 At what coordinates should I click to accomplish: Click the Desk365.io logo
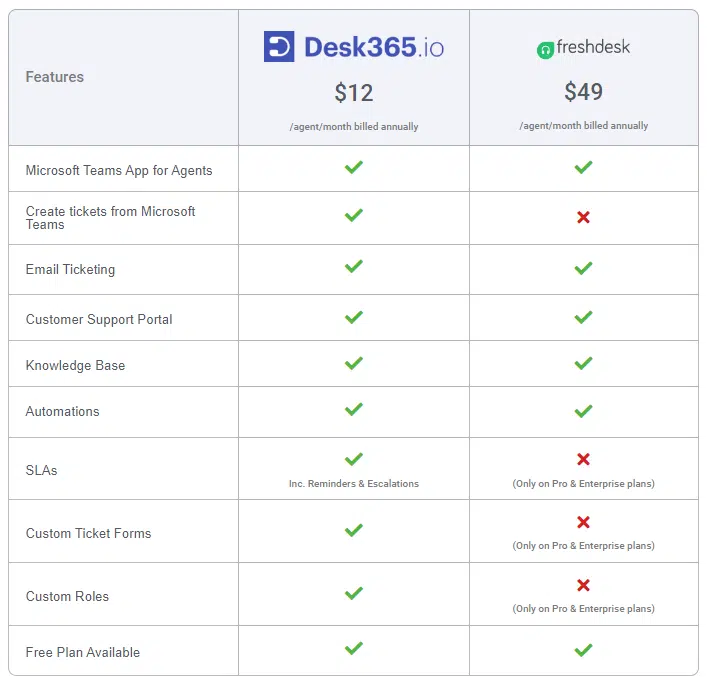coord(353,47)
